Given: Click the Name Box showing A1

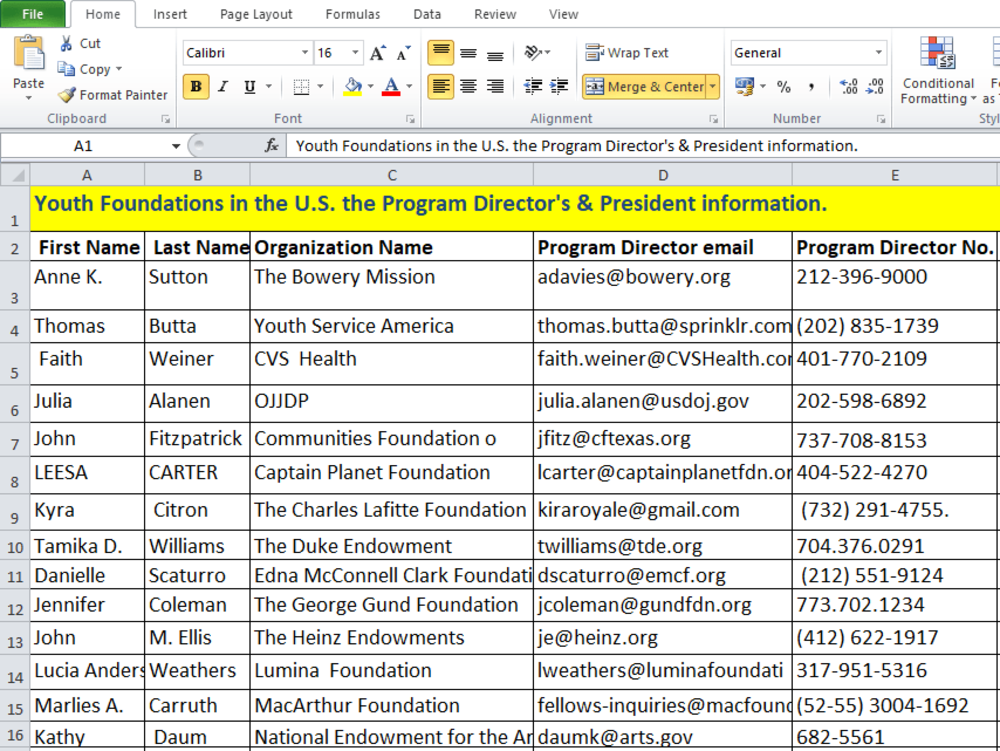Looking at the screenshot, I should (84, 146).
